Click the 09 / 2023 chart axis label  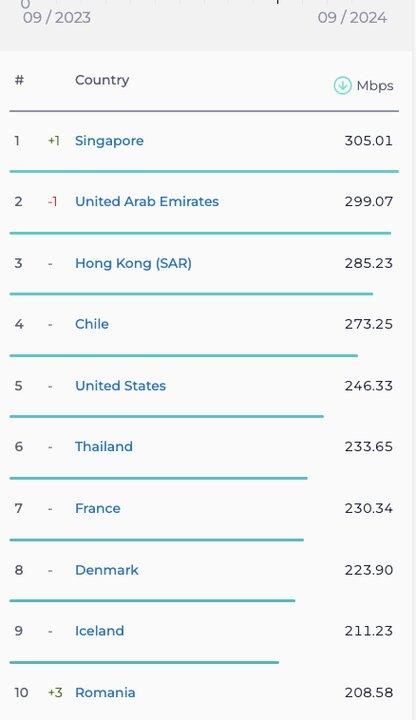(x=57, y=18)
